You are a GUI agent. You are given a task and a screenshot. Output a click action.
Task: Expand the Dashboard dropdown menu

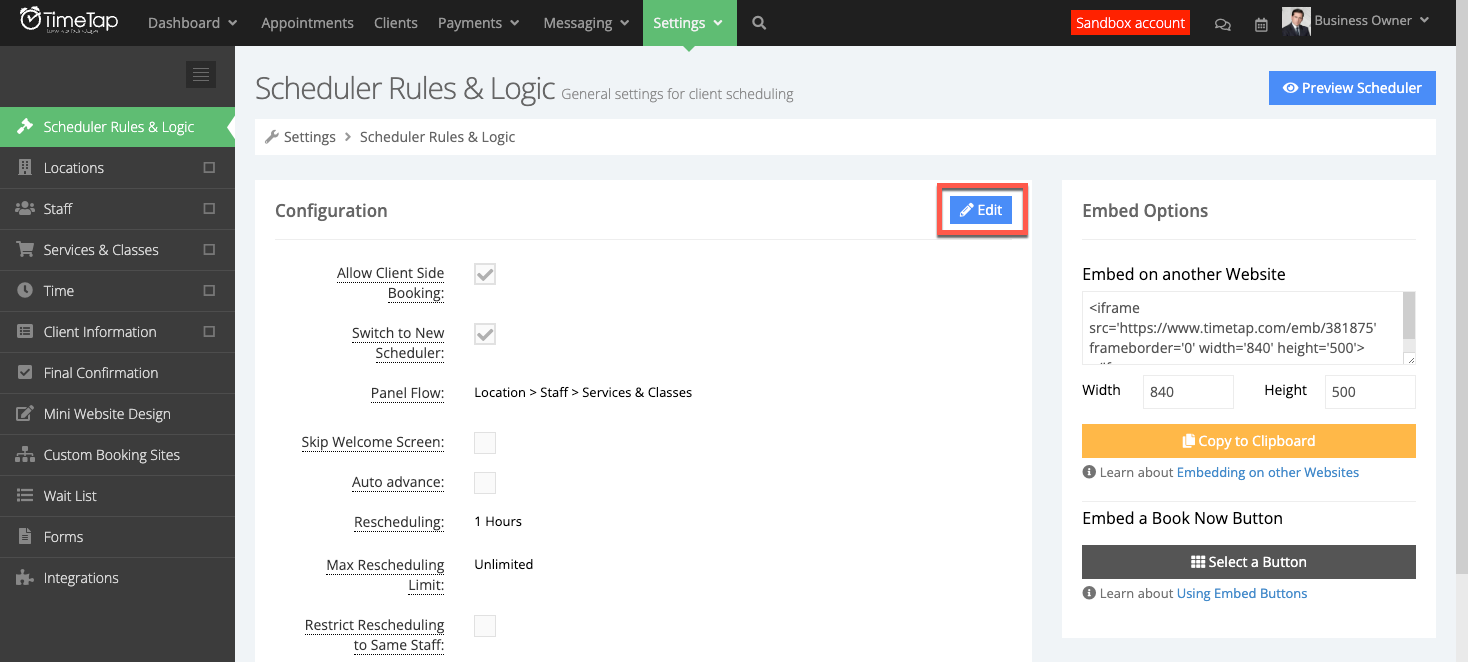click(x=192, y=23)
